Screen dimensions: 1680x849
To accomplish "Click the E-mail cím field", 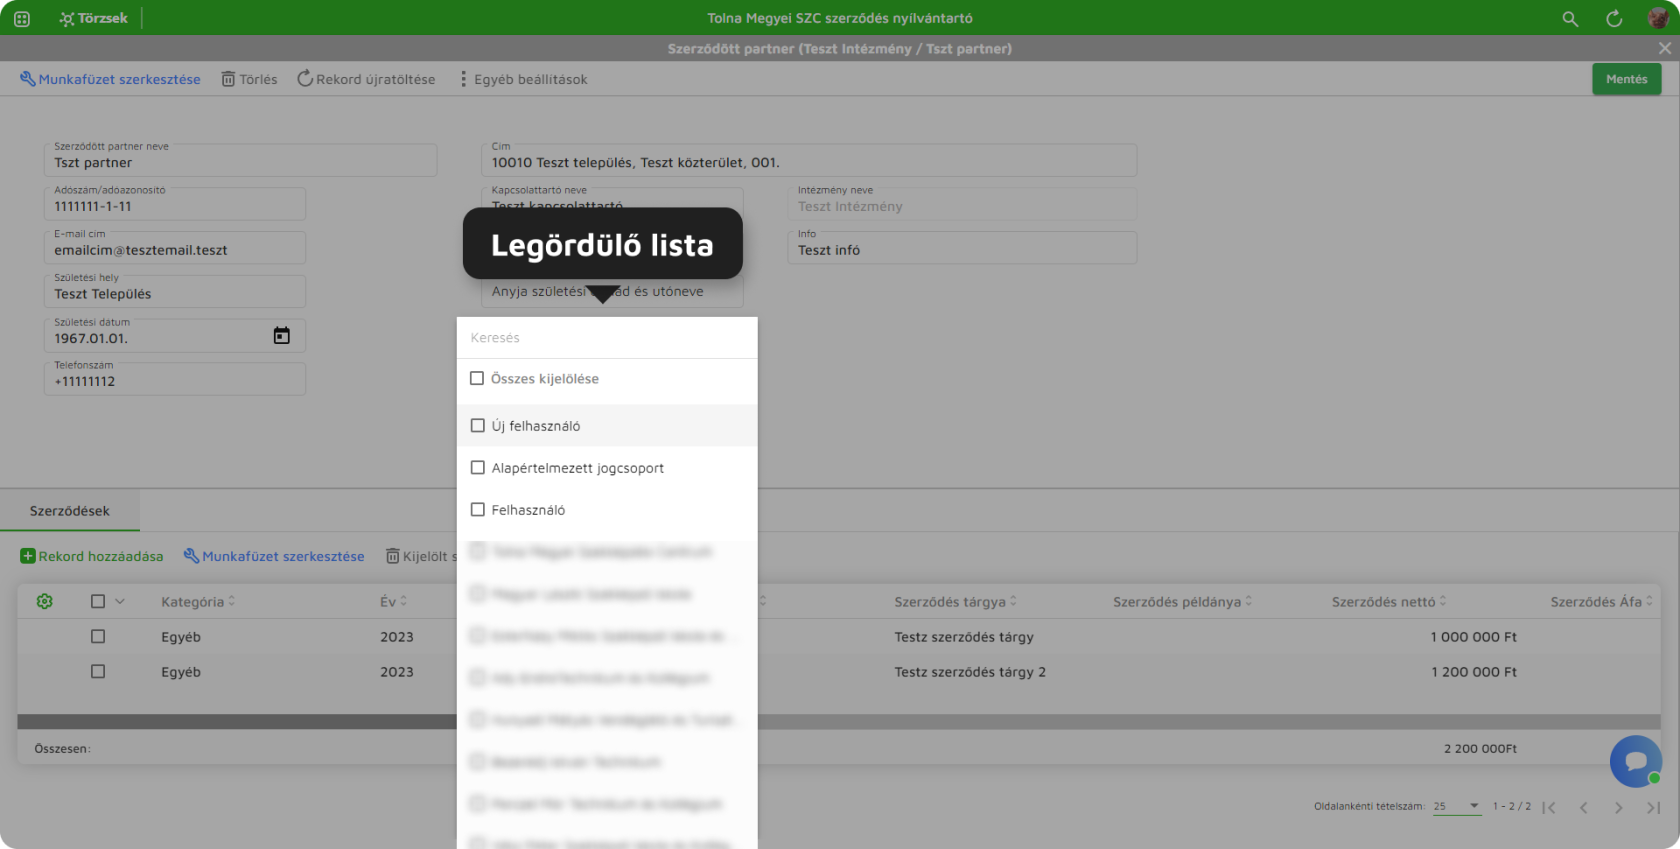I will click(175, 248).
